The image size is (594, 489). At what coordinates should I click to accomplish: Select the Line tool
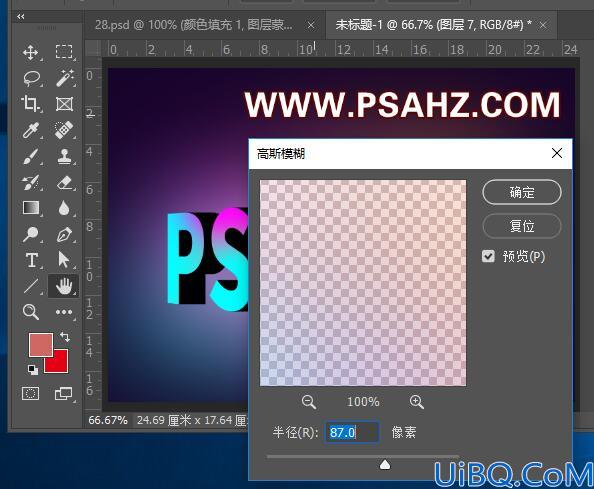click(x=31, y=286)
